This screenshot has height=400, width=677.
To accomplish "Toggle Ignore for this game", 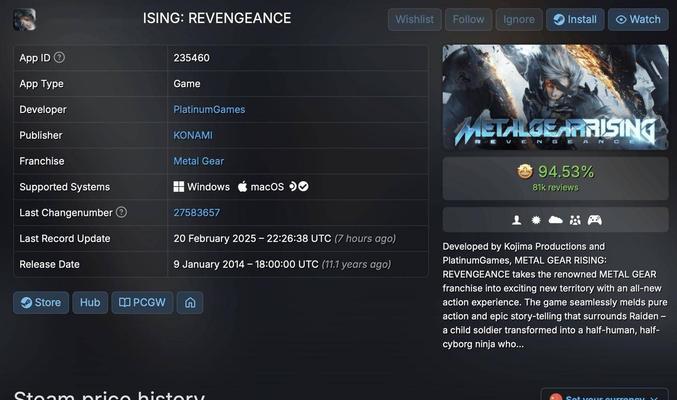I will point(518,19).
